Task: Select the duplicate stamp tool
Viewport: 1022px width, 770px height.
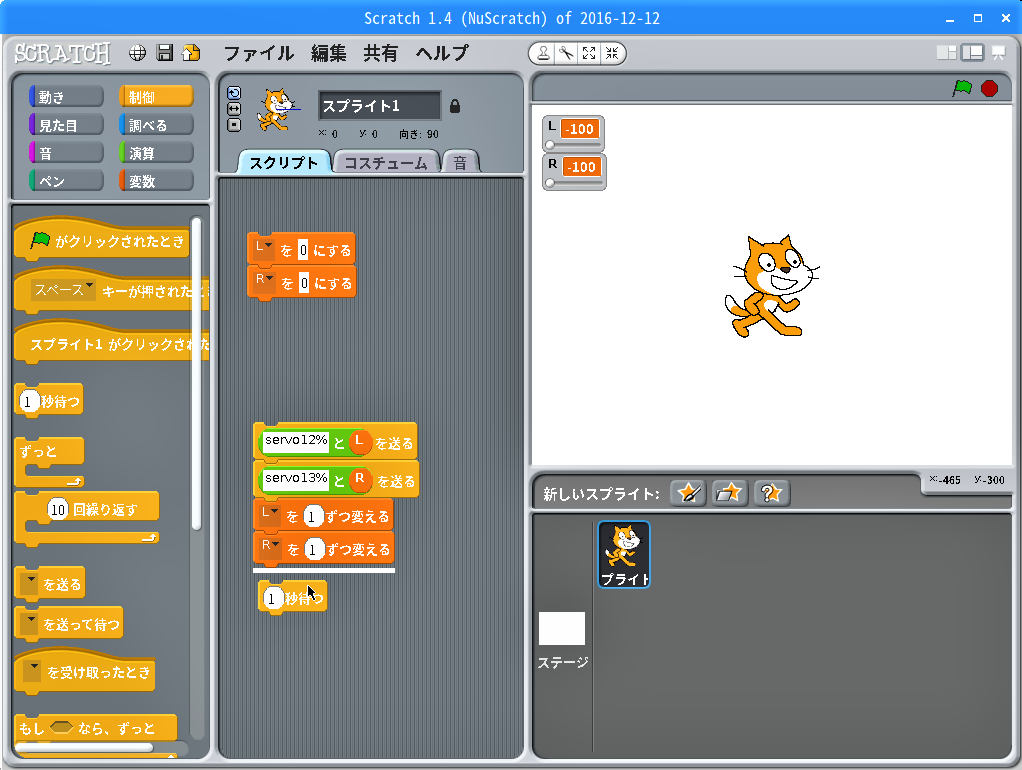Action: 542,53
